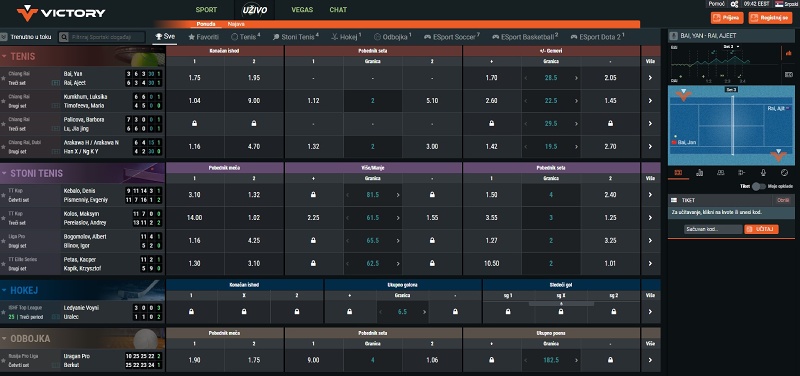Image resolution: width=800 pixels, height=376 pixels.
Task: Click the locked odds 2 for Lu, Jia jing
Action: [x=254, y=124]
